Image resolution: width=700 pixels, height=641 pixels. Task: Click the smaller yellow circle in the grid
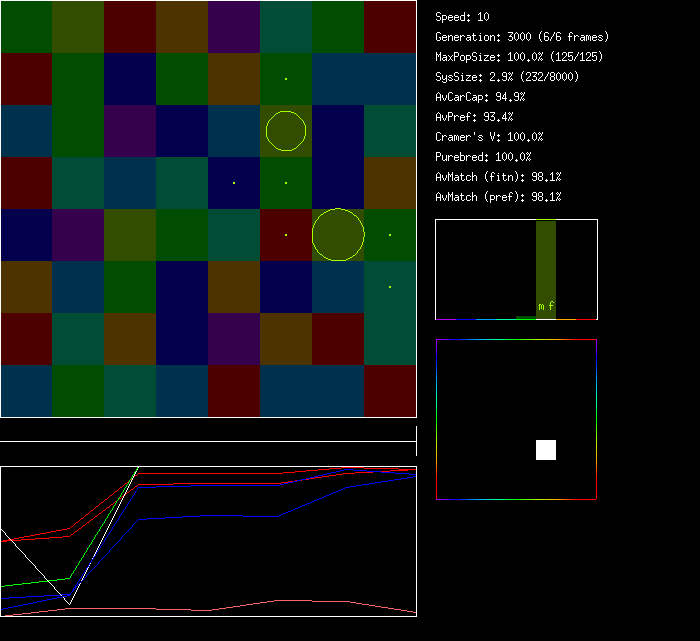[286, 131]
